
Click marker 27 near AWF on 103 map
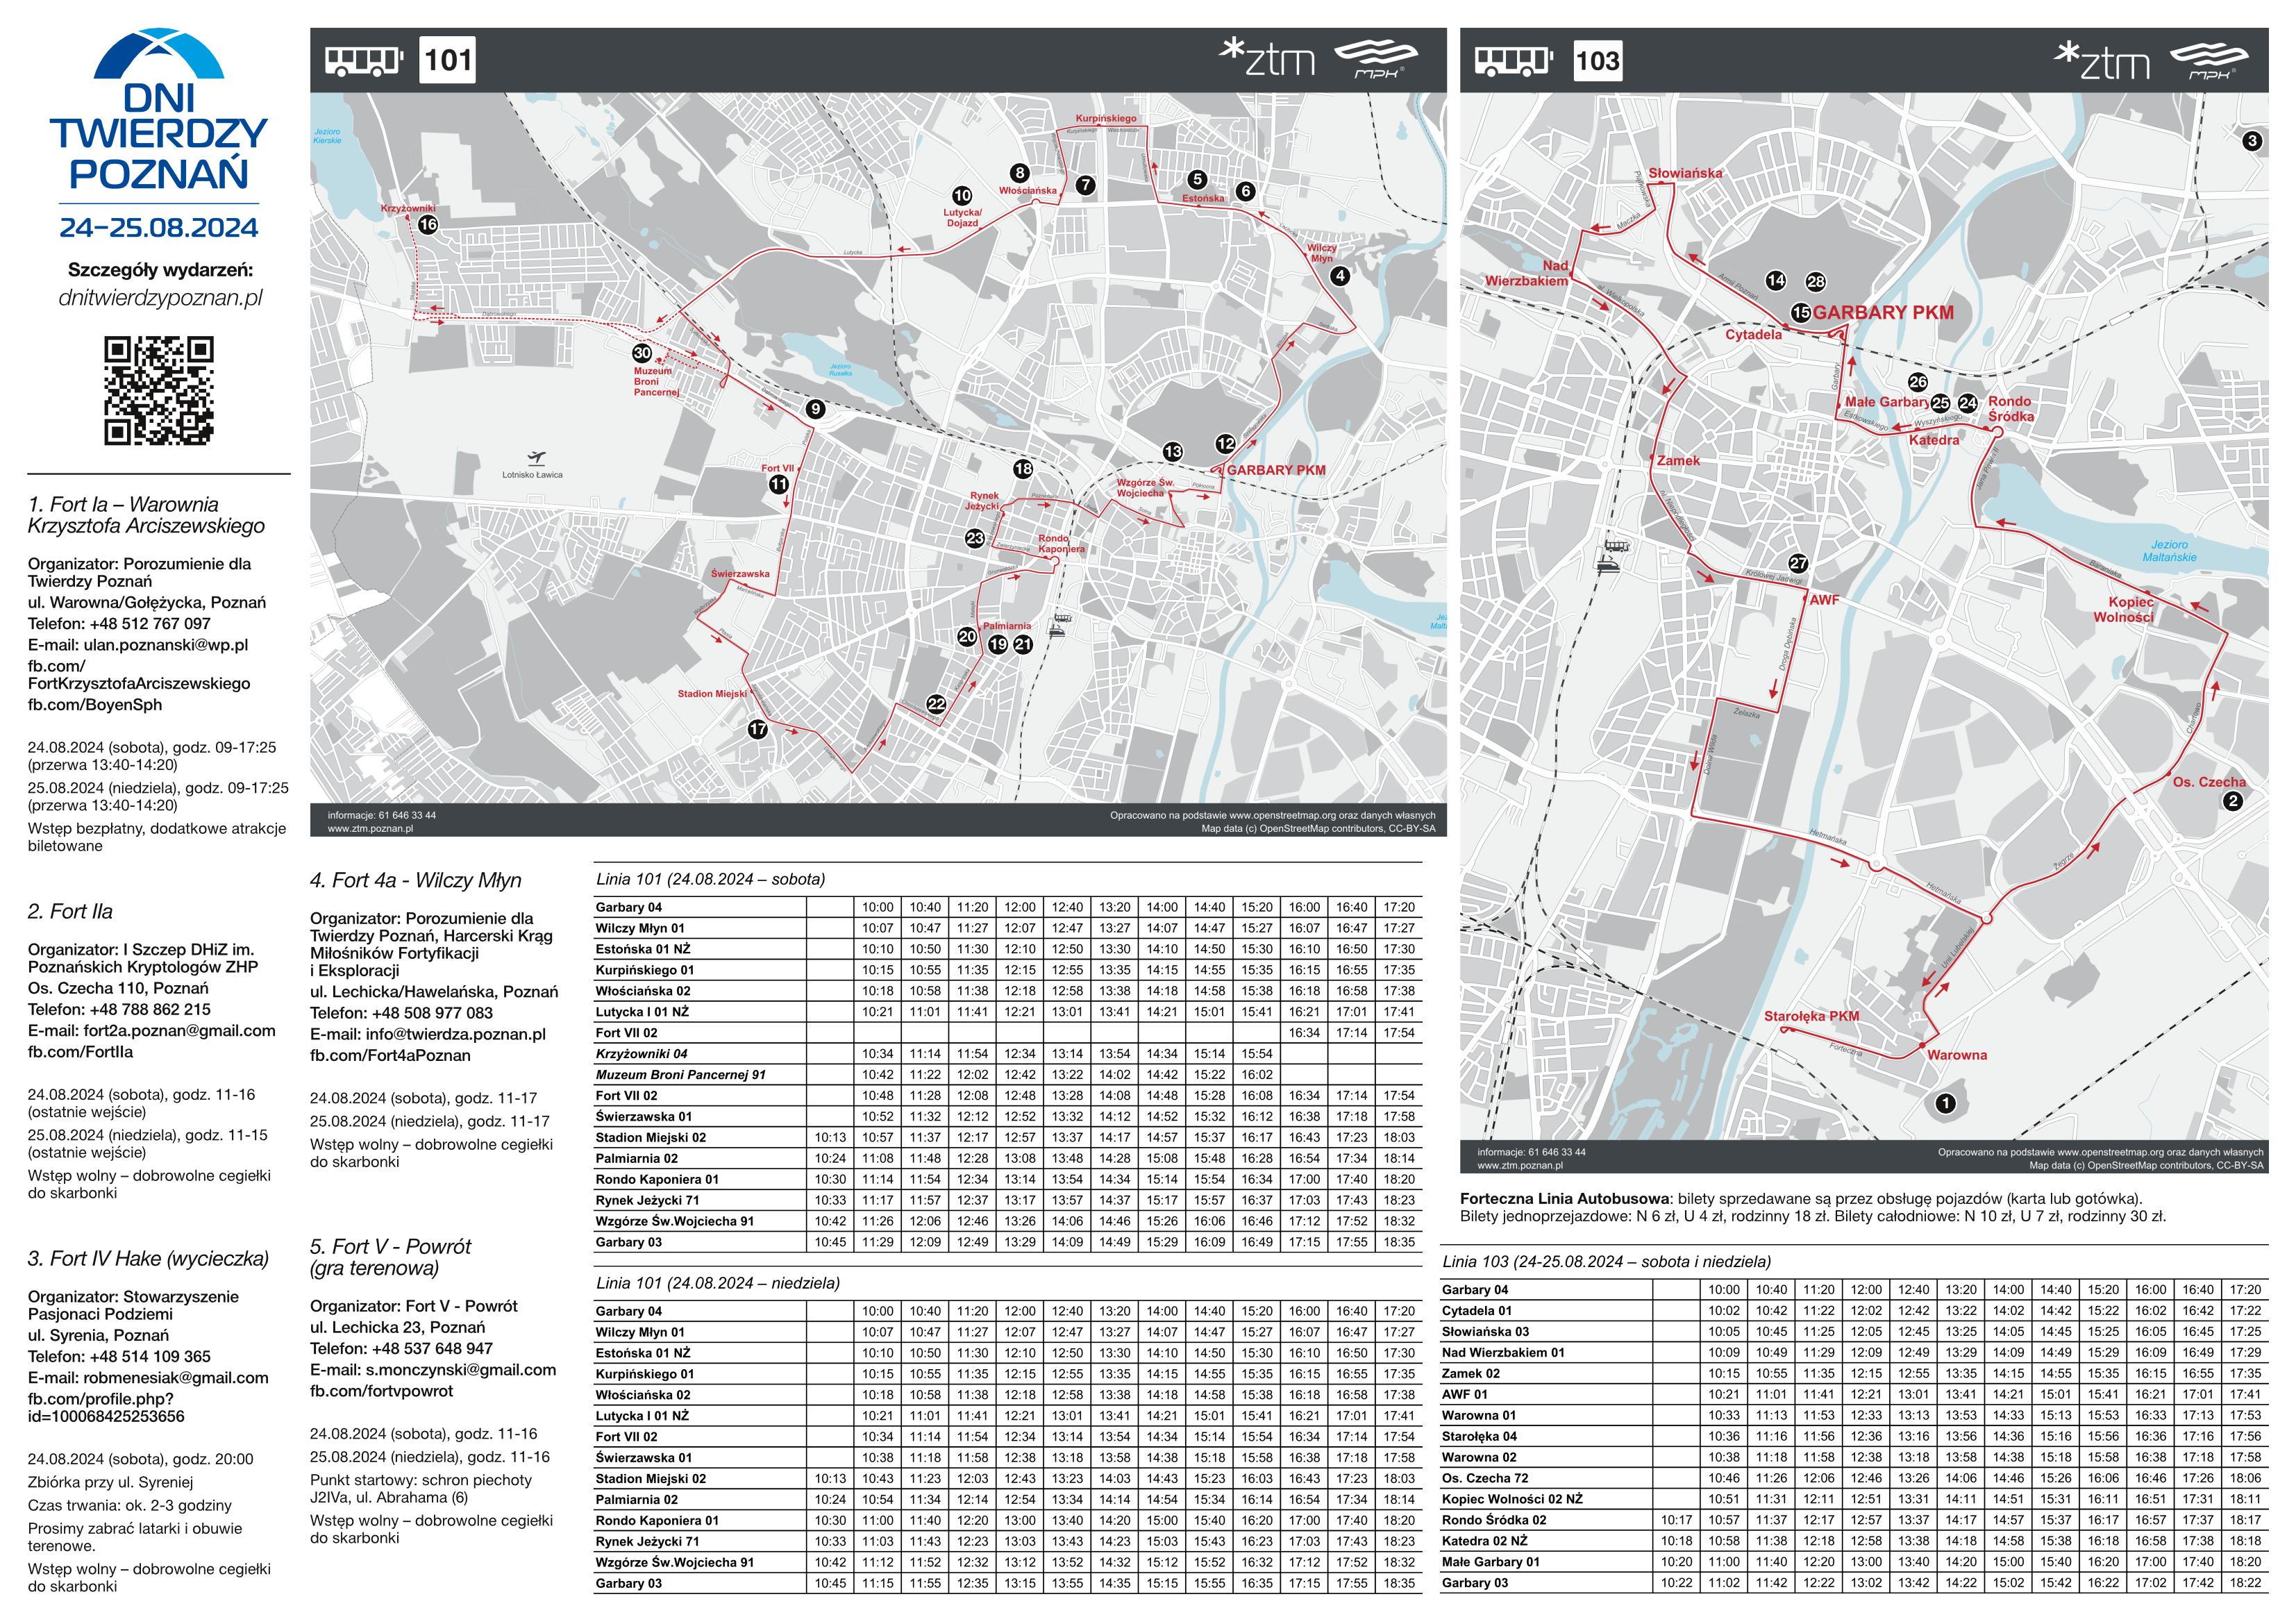1798,564
